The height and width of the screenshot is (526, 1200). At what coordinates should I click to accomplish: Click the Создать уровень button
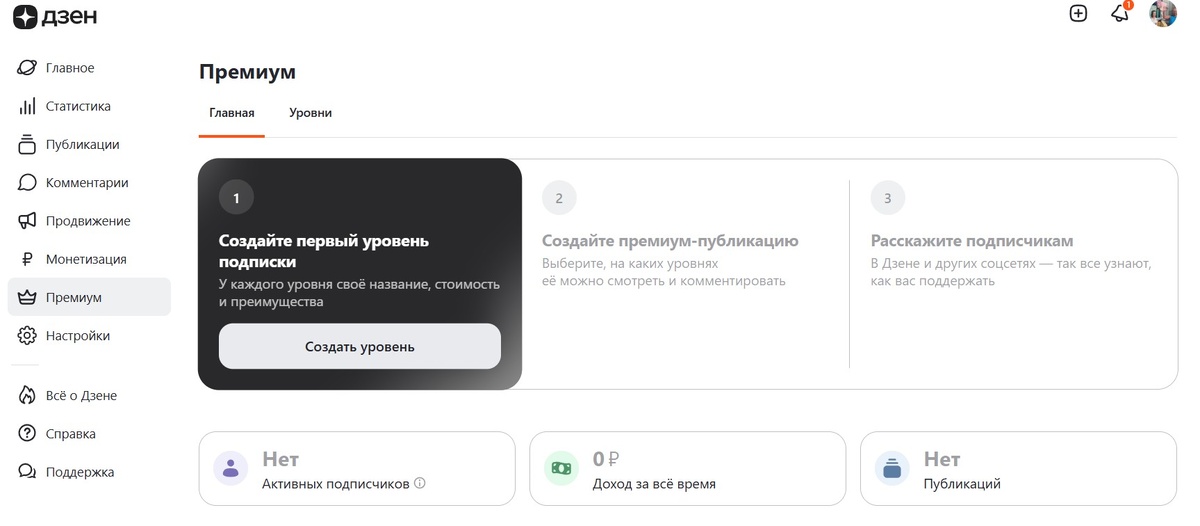click(x=360, y=347)
